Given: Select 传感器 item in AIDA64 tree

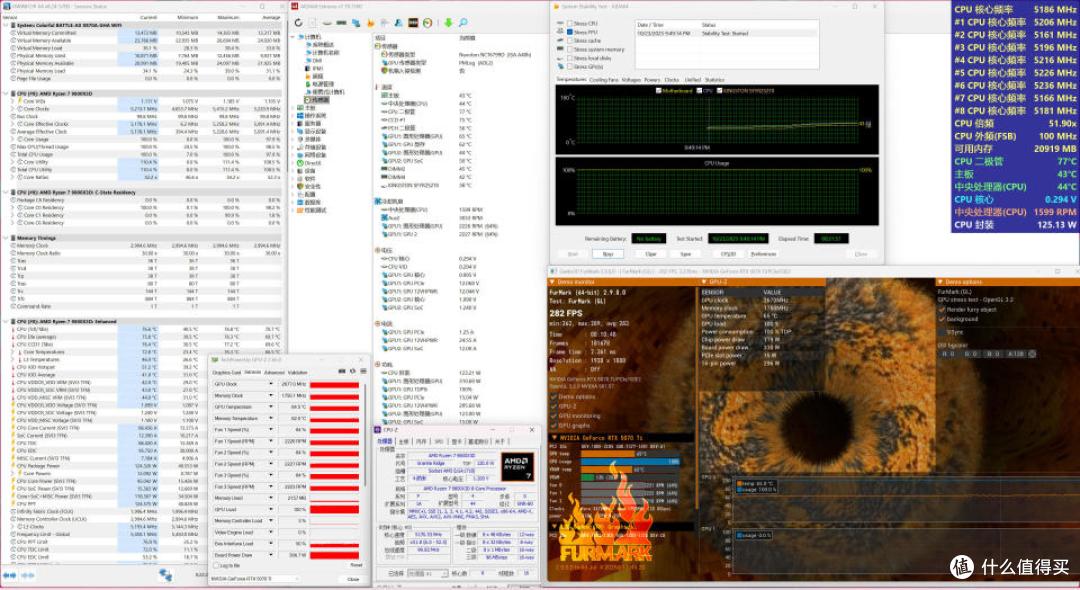Looking at the screenshot, I should (x=316, y=100).
